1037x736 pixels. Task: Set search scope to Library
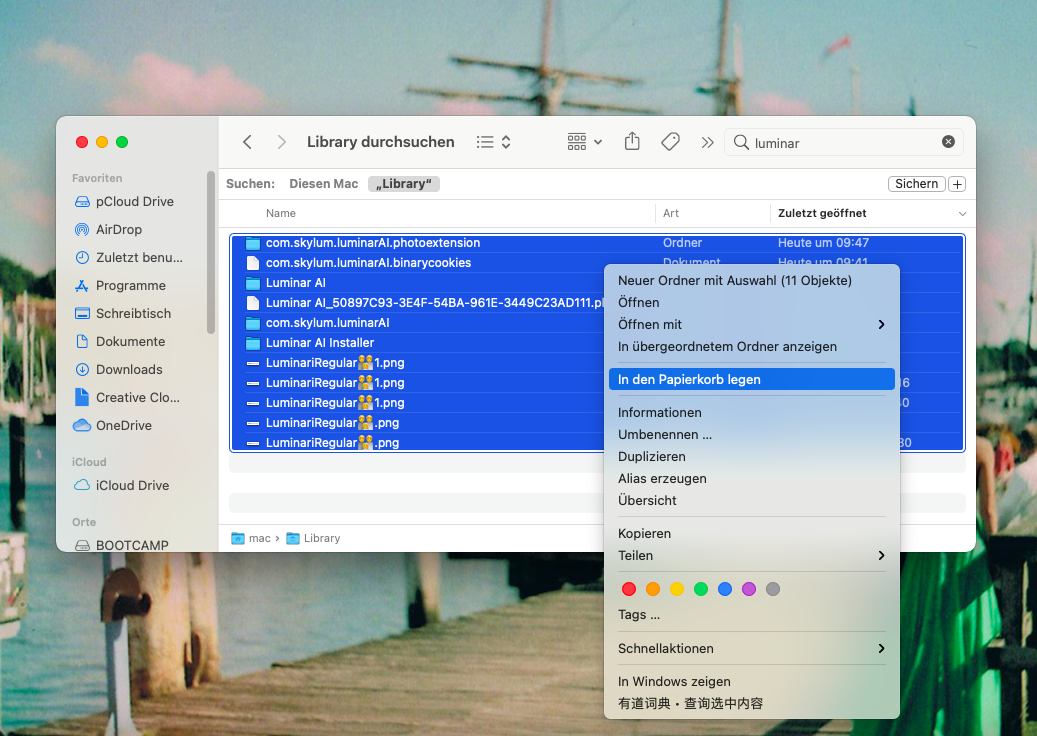(x=403, y=184)
